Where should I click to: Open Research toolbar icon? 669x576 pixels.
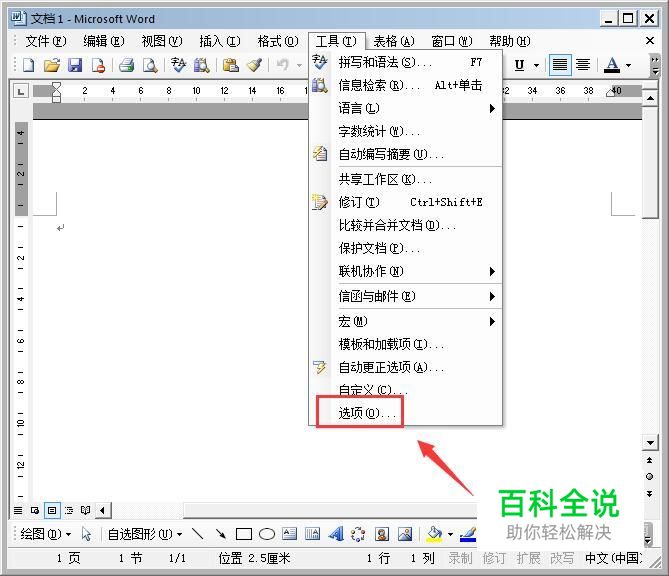[201, 65]
